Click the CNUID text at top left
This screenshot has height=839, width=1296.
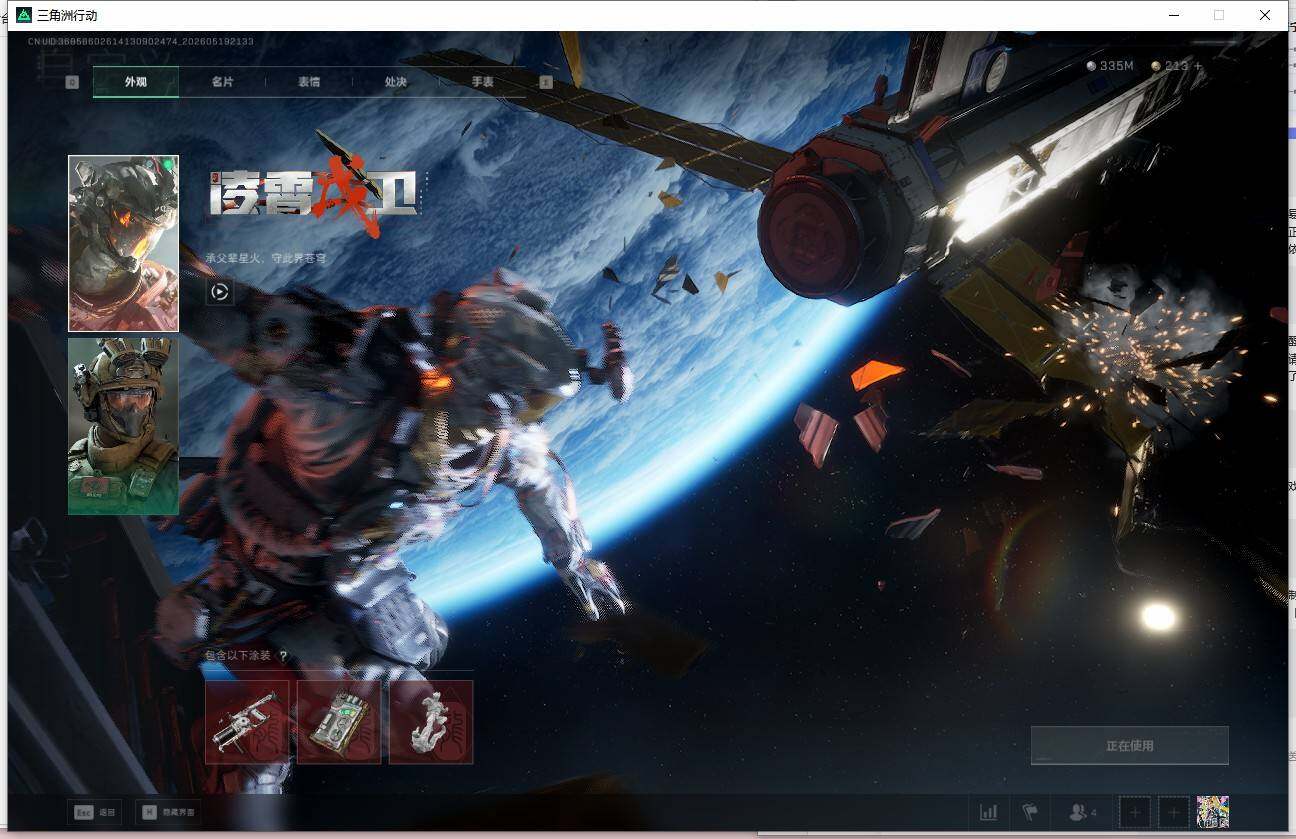[141, 41]
